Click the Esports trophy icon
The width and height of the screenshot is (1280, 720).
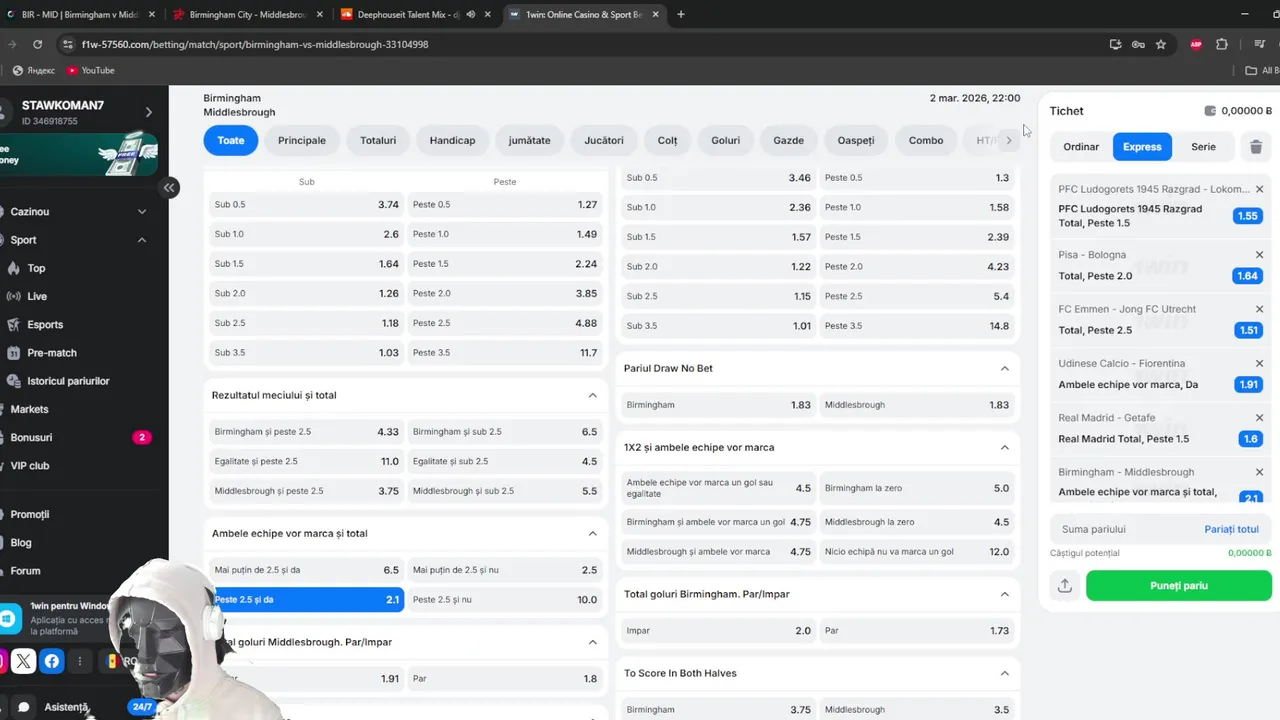[14, 325]
